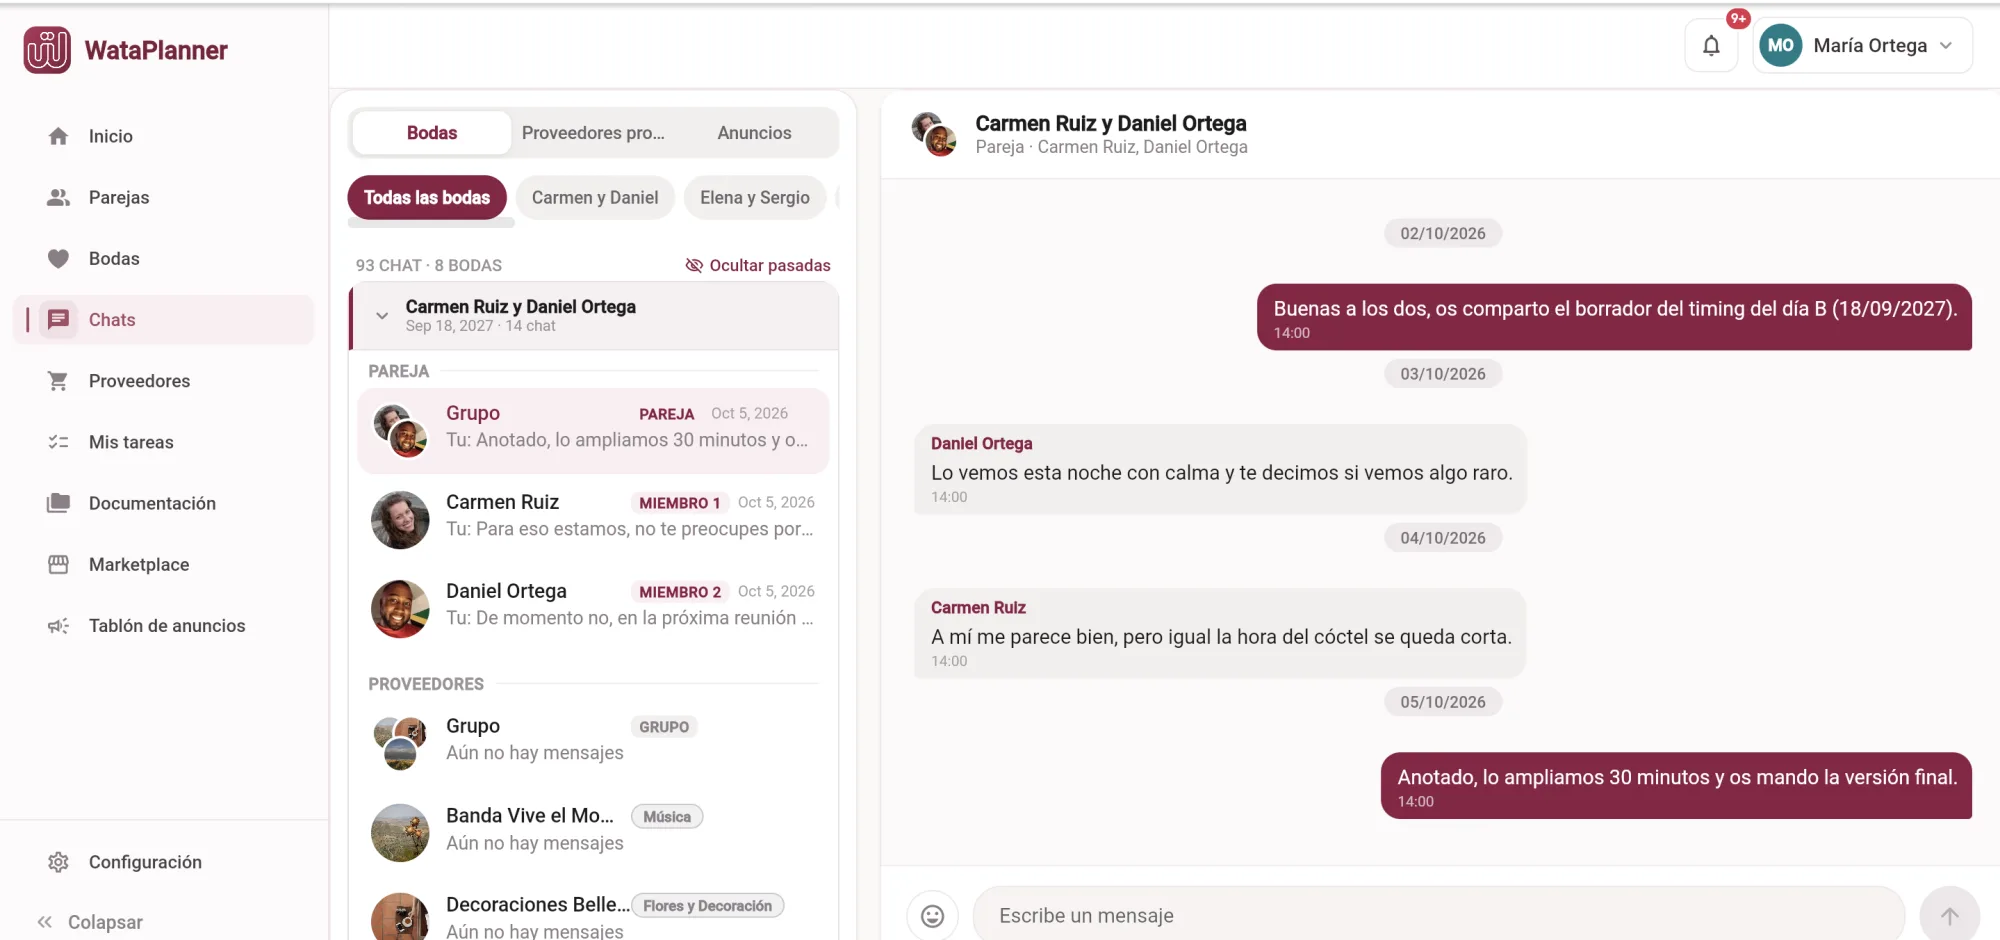Open Banda Vive el Mo... chat
This screenshot has width=2000, height=940.
pos(593,832)
